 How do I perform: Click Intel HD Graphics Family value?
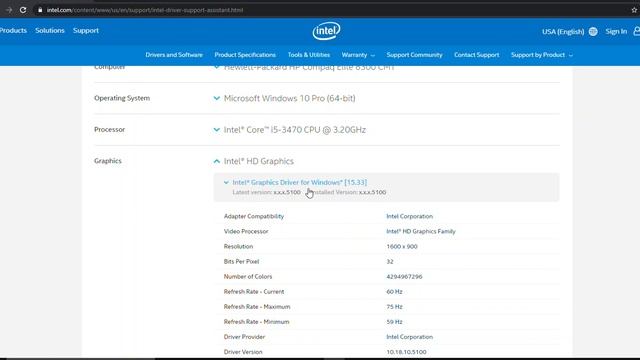421,231
